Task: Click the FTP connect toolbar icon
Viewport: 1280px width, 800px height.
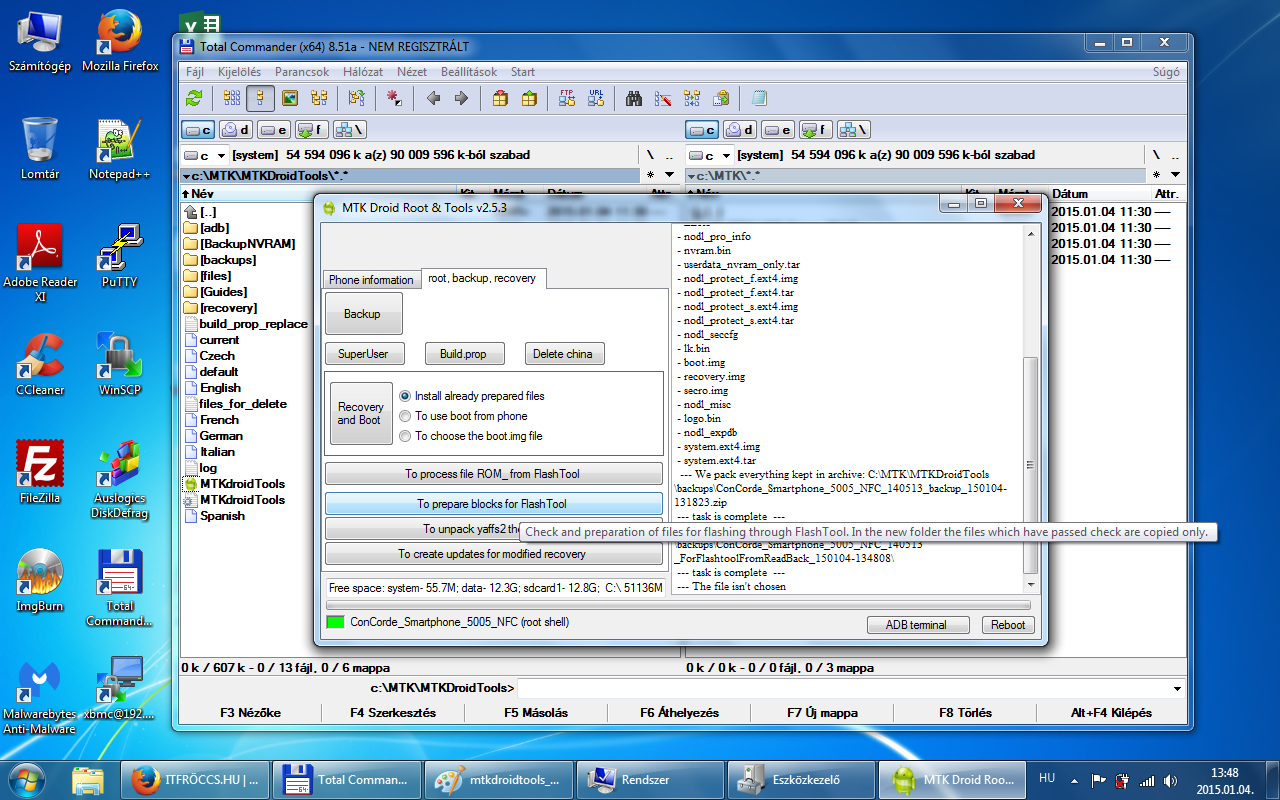Action: 567,98
